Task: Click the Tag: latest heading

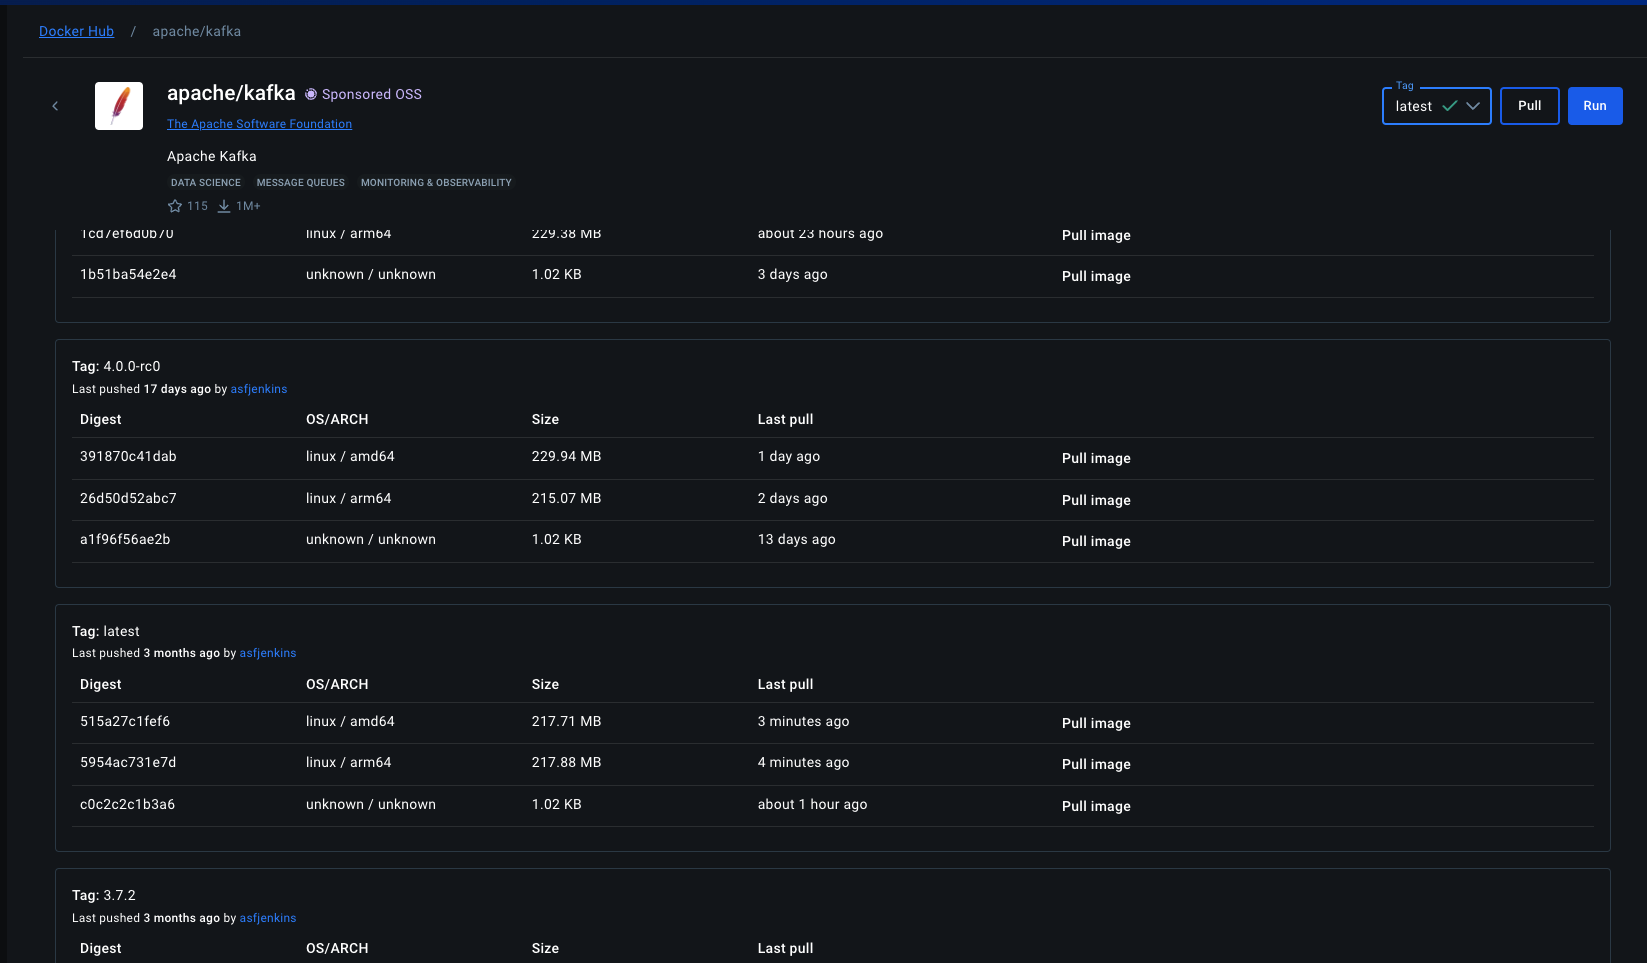Action: click(x=106, y=631)
